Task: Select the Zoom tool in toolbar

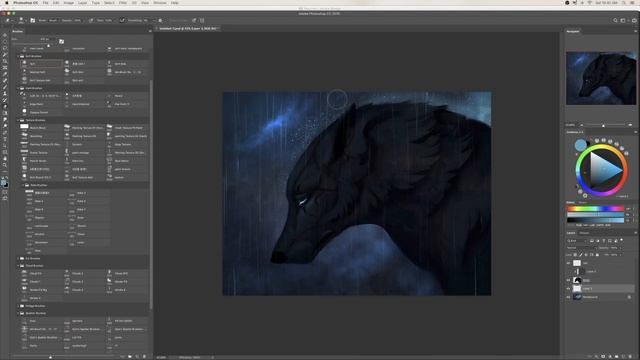Action: click(5, 165)
